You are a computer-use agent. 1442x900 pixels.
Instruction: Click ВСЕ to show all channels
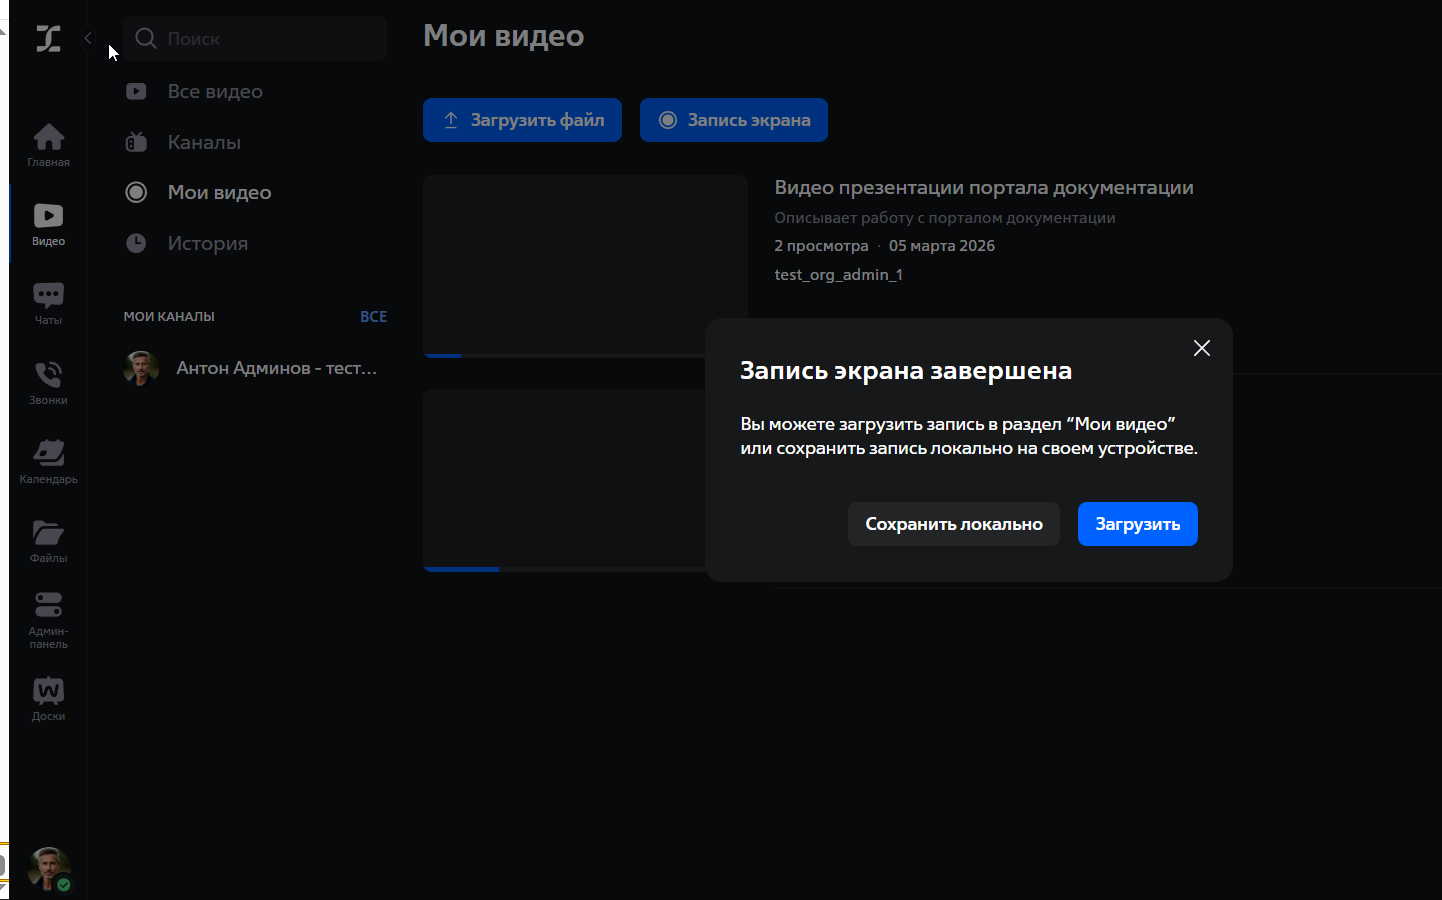(x=373, y=316)
